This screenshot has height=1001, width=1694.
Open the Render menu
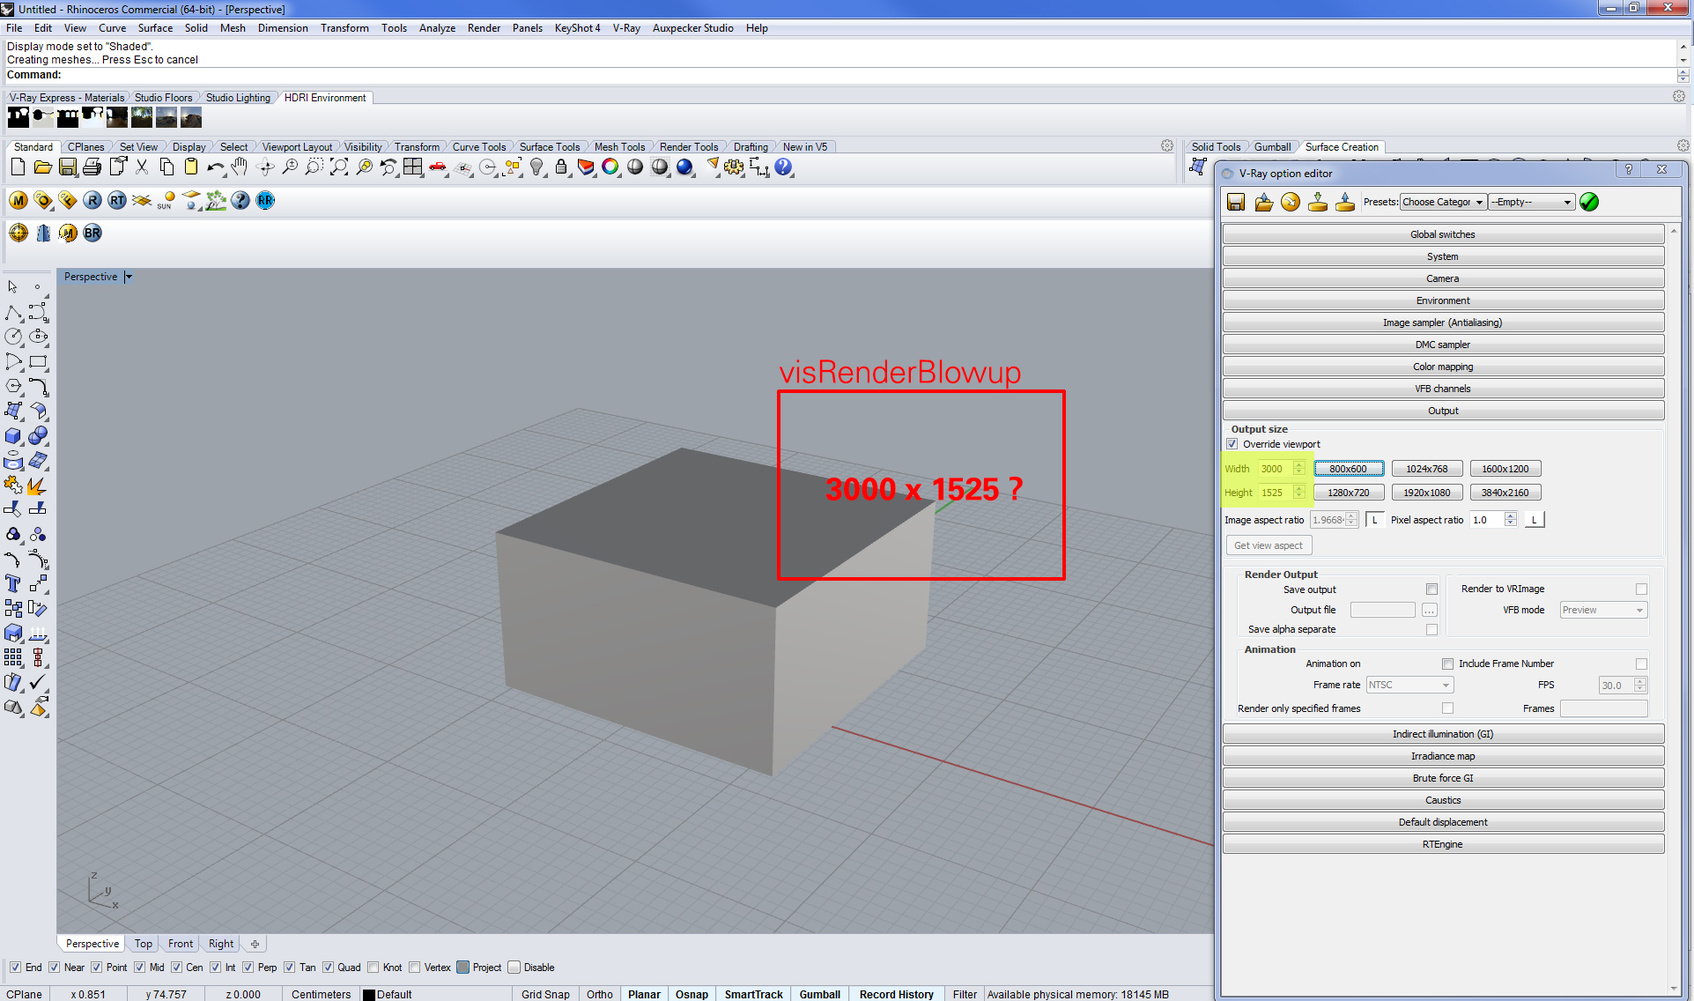point(484,28)
